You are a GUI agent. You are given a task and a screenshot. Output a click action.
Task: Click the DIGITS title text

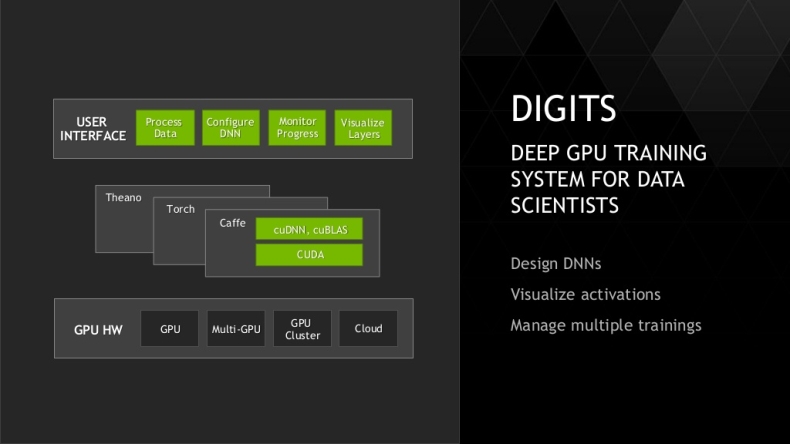tap(563, 108)
